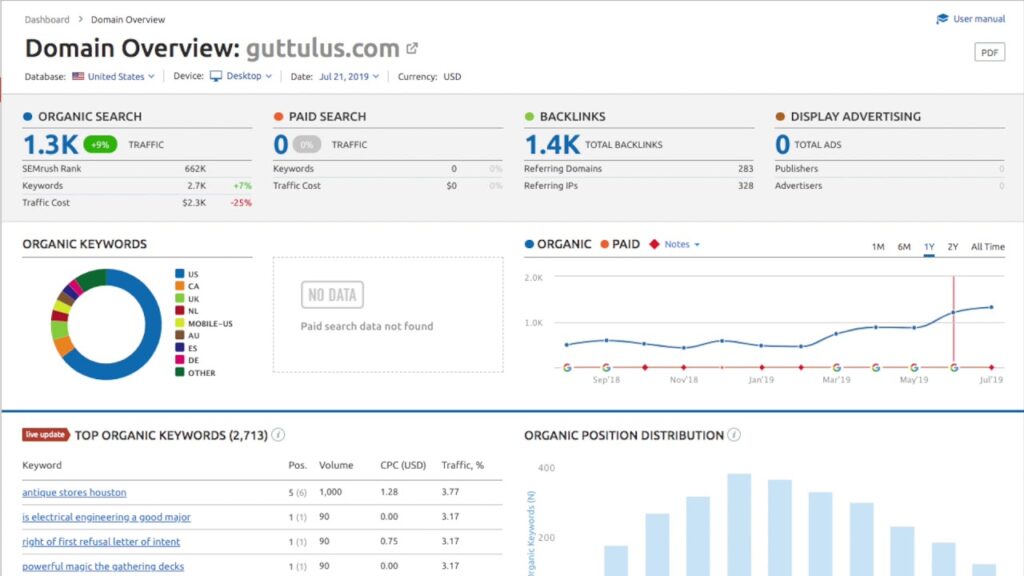Image resolution: width=1024 pixels, height=576 pixels.
Task: Click the Google update marker near Mar'19
Action: pyautogui.click(x=837, y=368)
